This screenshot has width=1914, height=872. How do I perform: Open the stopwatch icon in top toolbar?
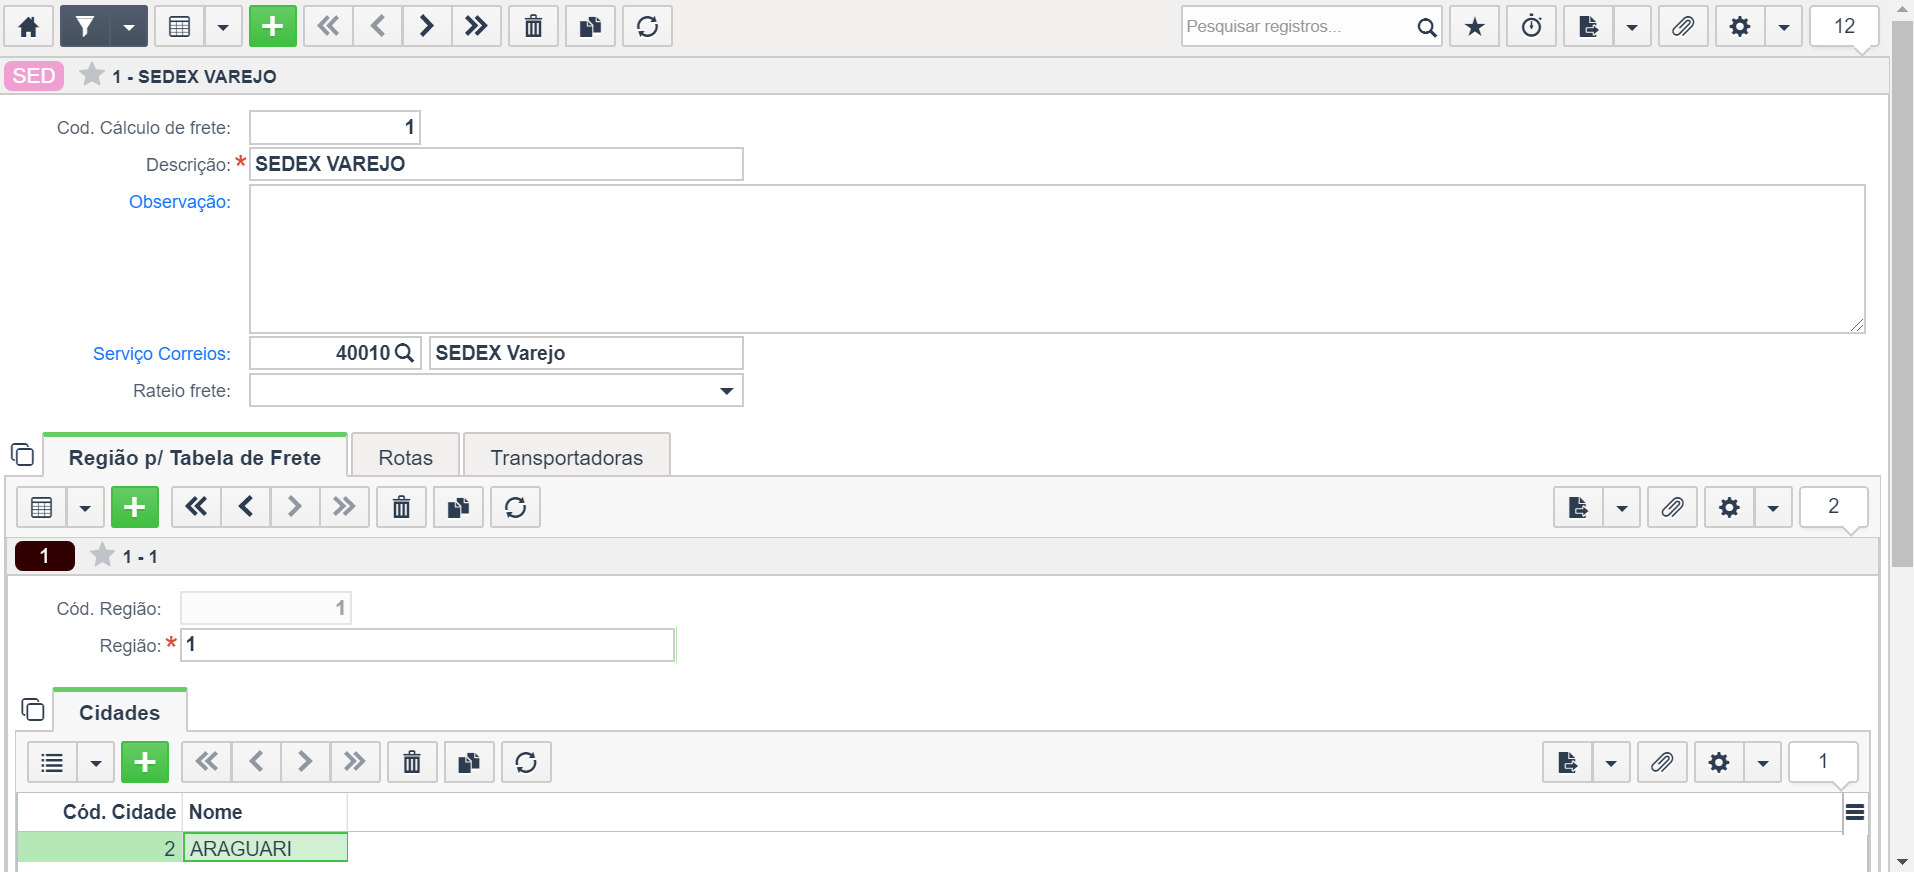1532,26
